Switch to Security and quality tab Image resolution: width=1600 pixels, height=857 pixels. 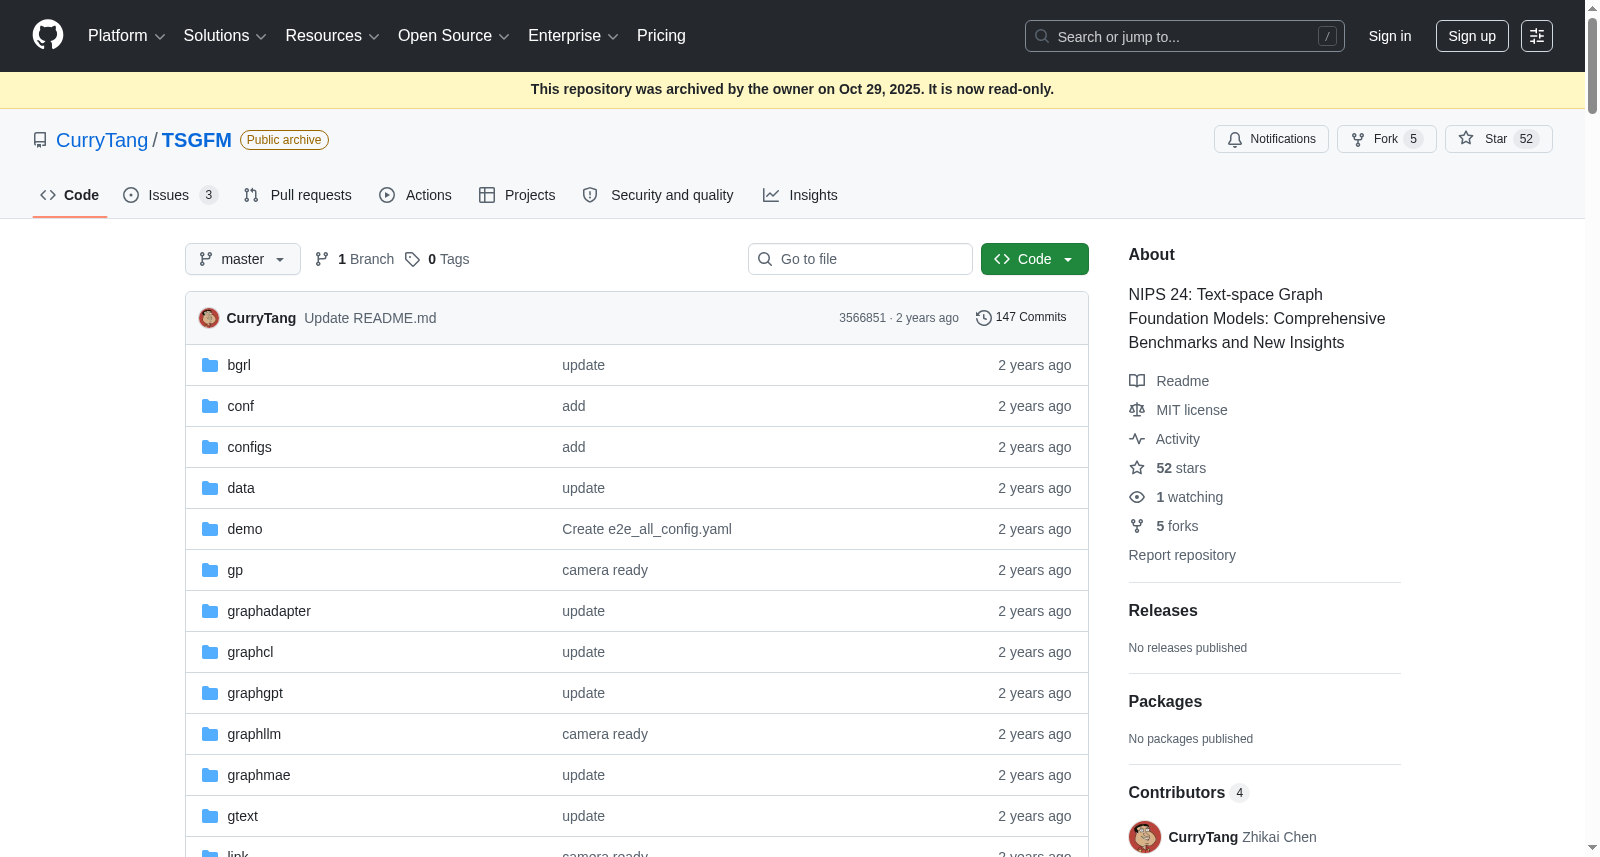pos(658,195)
